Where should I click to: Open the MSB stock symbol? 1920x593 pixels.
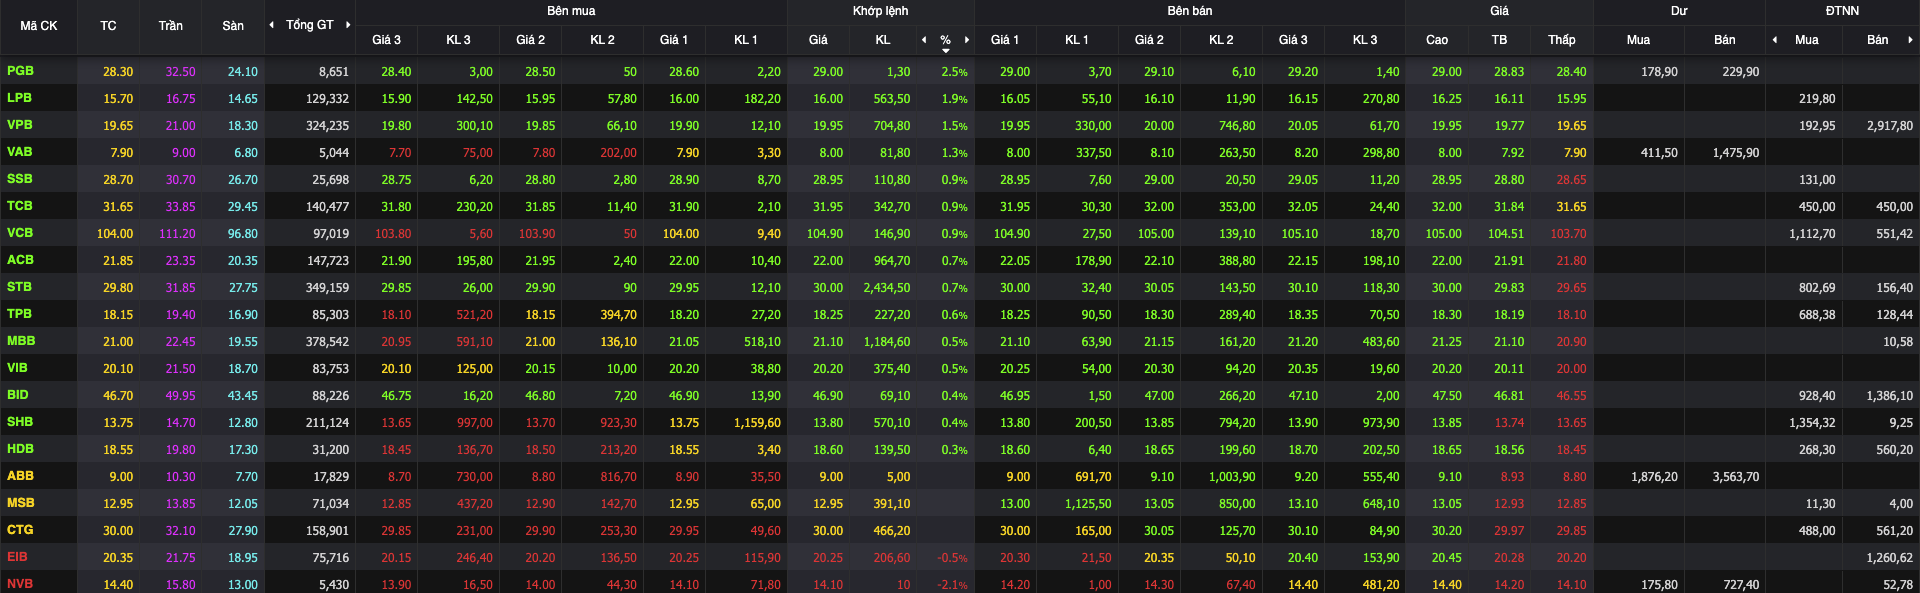(x=20, y=503)
